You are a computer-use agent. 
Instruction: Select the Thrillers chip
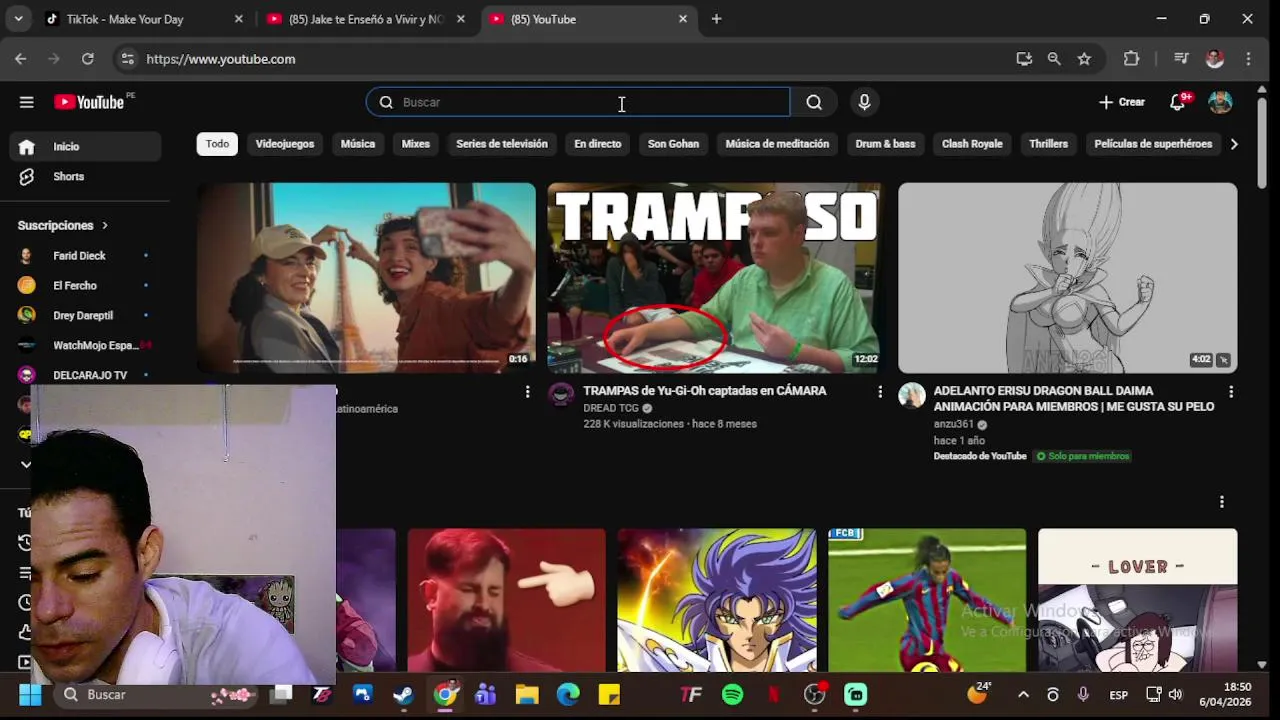1049,144
